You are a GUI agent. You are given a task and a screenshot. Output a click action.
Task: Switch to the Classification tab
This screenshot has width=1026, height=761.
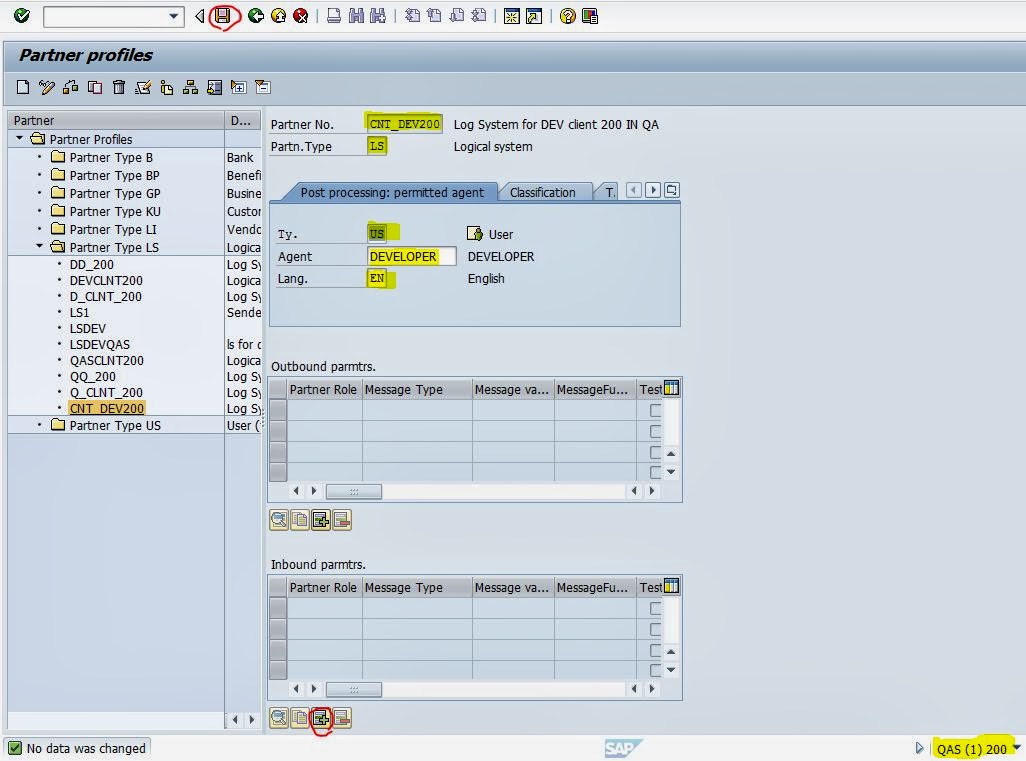pyautogui.click(x=542, y=192)
